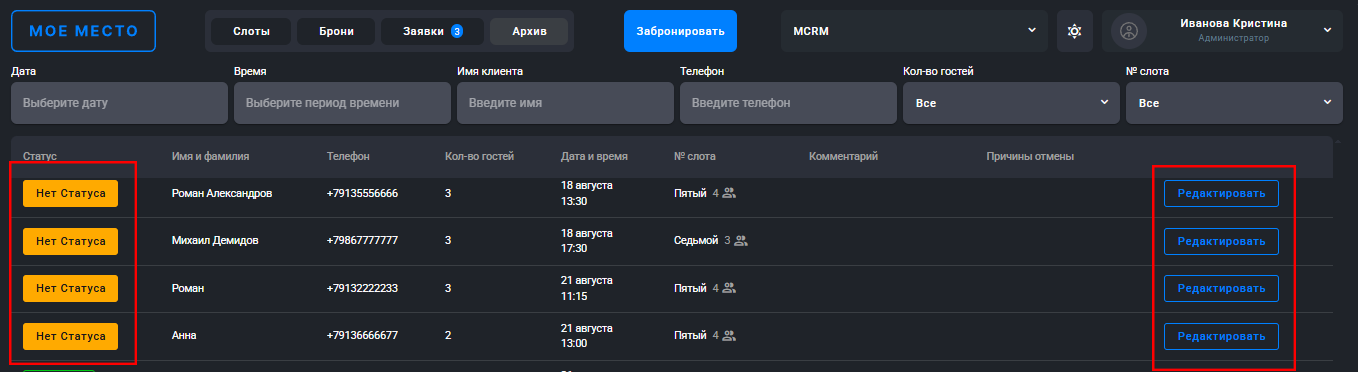The image size is (1358, 372).
Task: Click guests icon in Анна's row
Action: [729, 336]
